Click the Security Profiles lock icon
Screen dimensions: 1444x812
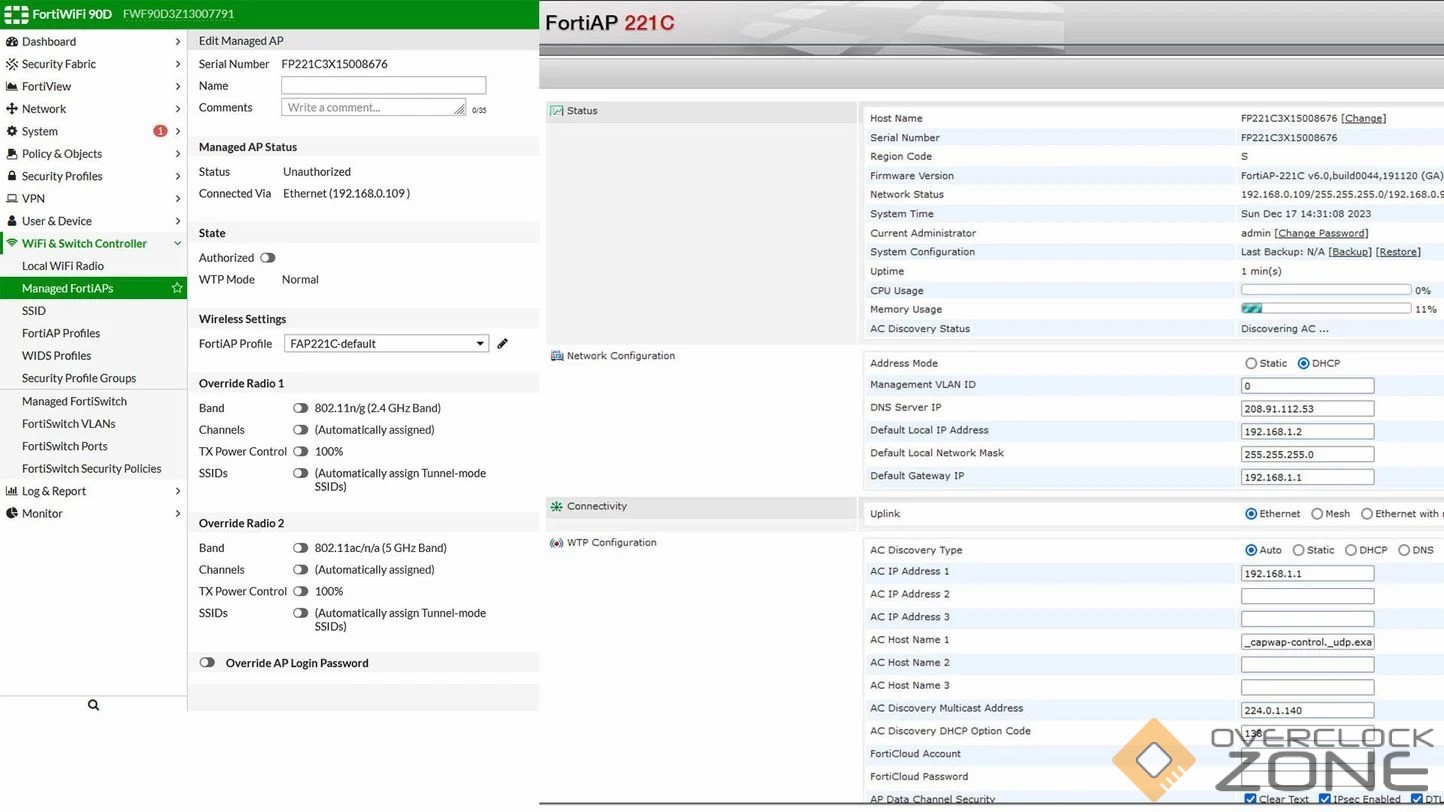point(13,177)
